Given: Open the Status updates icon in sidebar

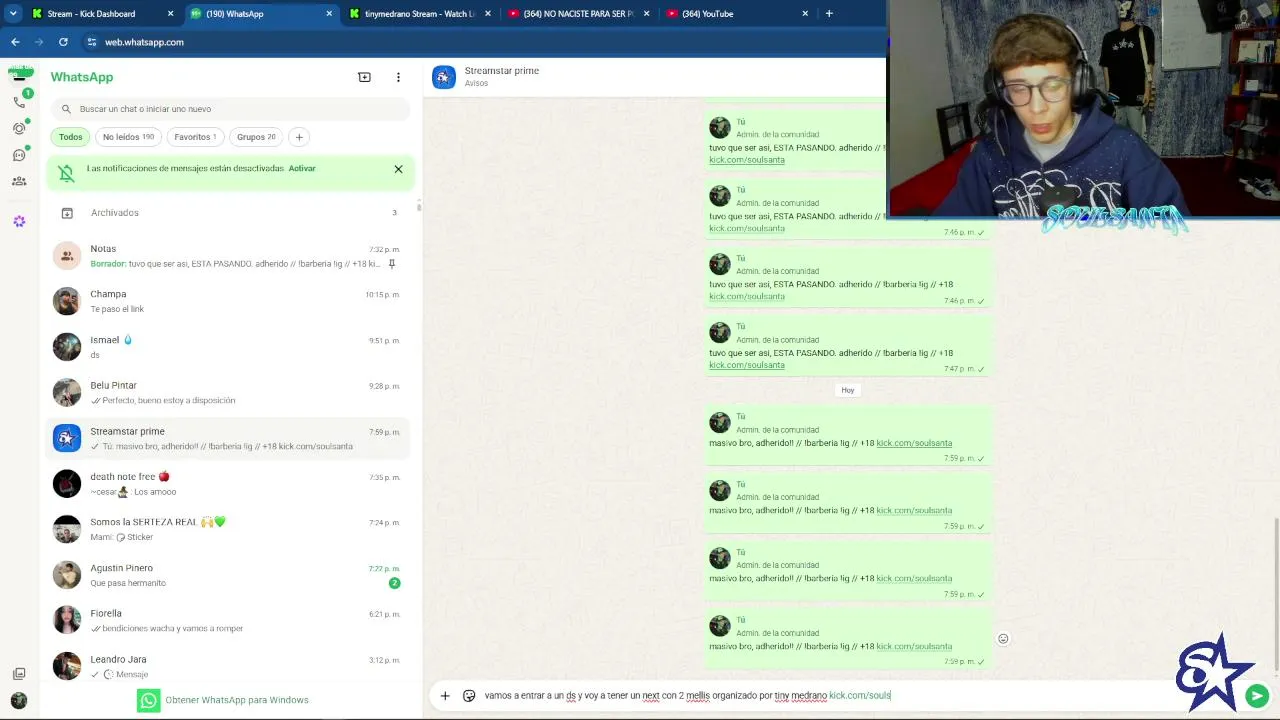Looking at the screenshot, I should [19, 128].
